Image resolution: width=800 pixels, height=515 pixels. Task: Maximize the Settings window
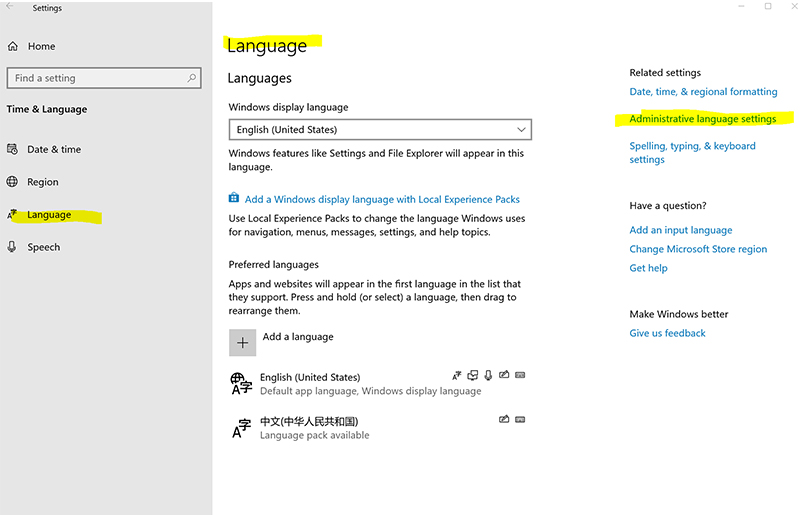click(768, 6)
